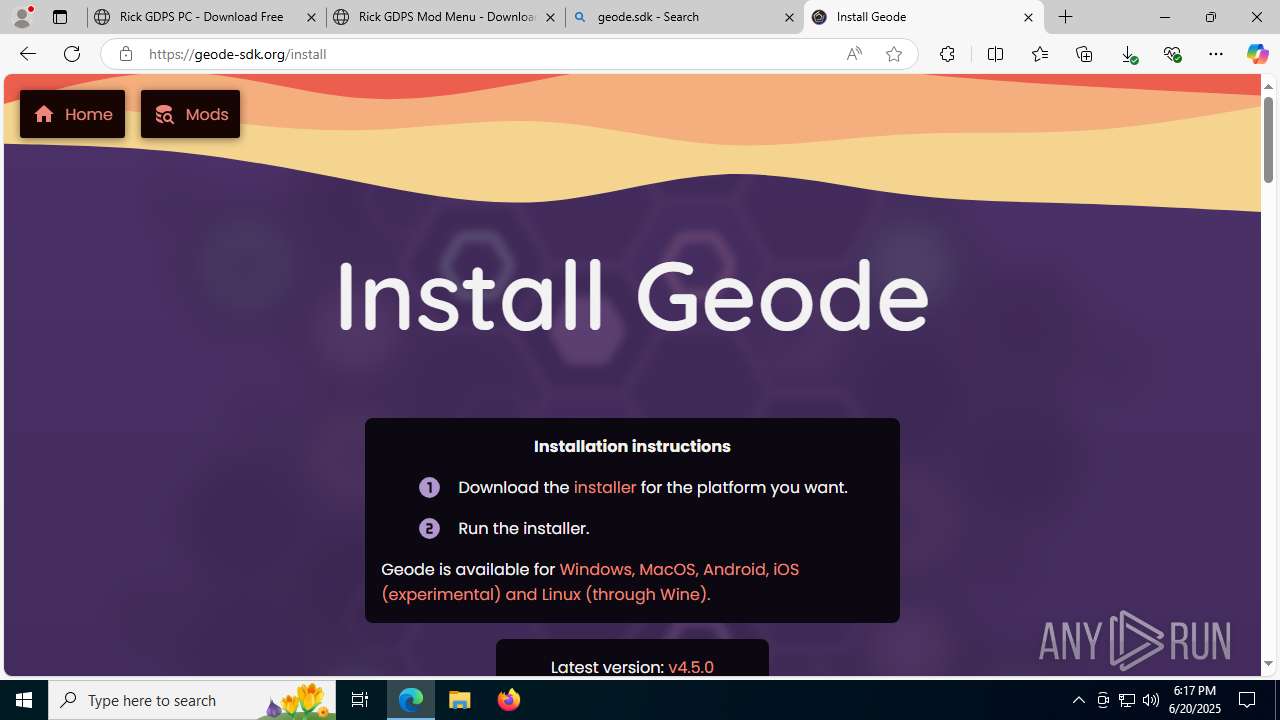Screen dimensions: 1280x720
Task: Show browser Downloads
Action: (x=1129, y=54)
